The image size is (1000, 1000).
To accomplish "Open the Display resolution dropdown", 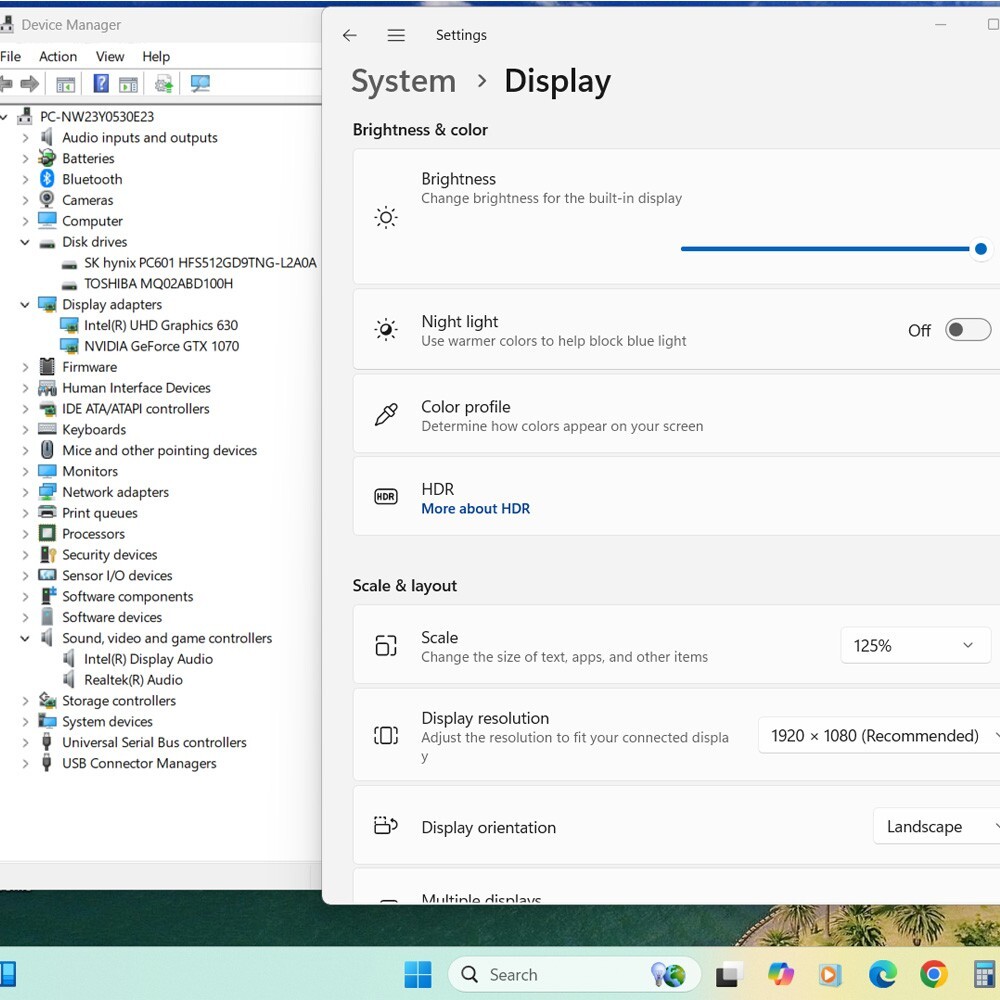I will pos(879,736).
